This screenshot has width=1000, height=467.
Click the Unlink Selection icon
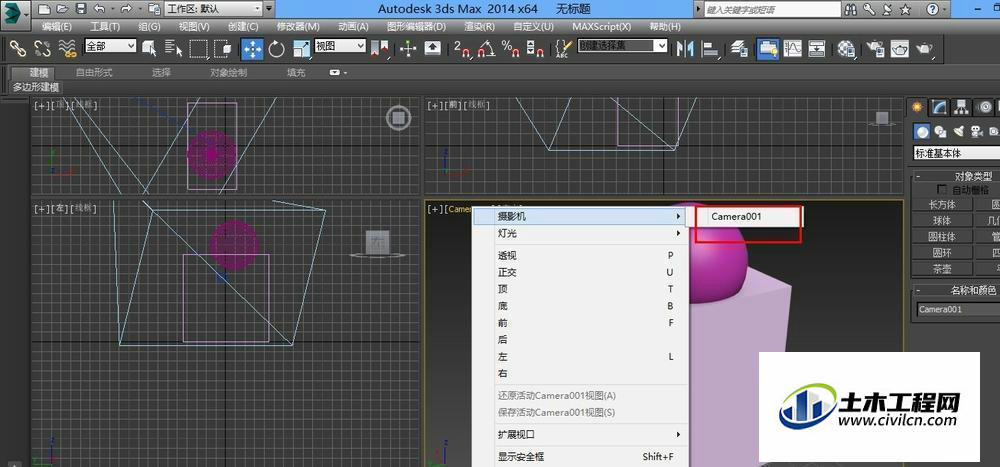(x=42, y=48)
